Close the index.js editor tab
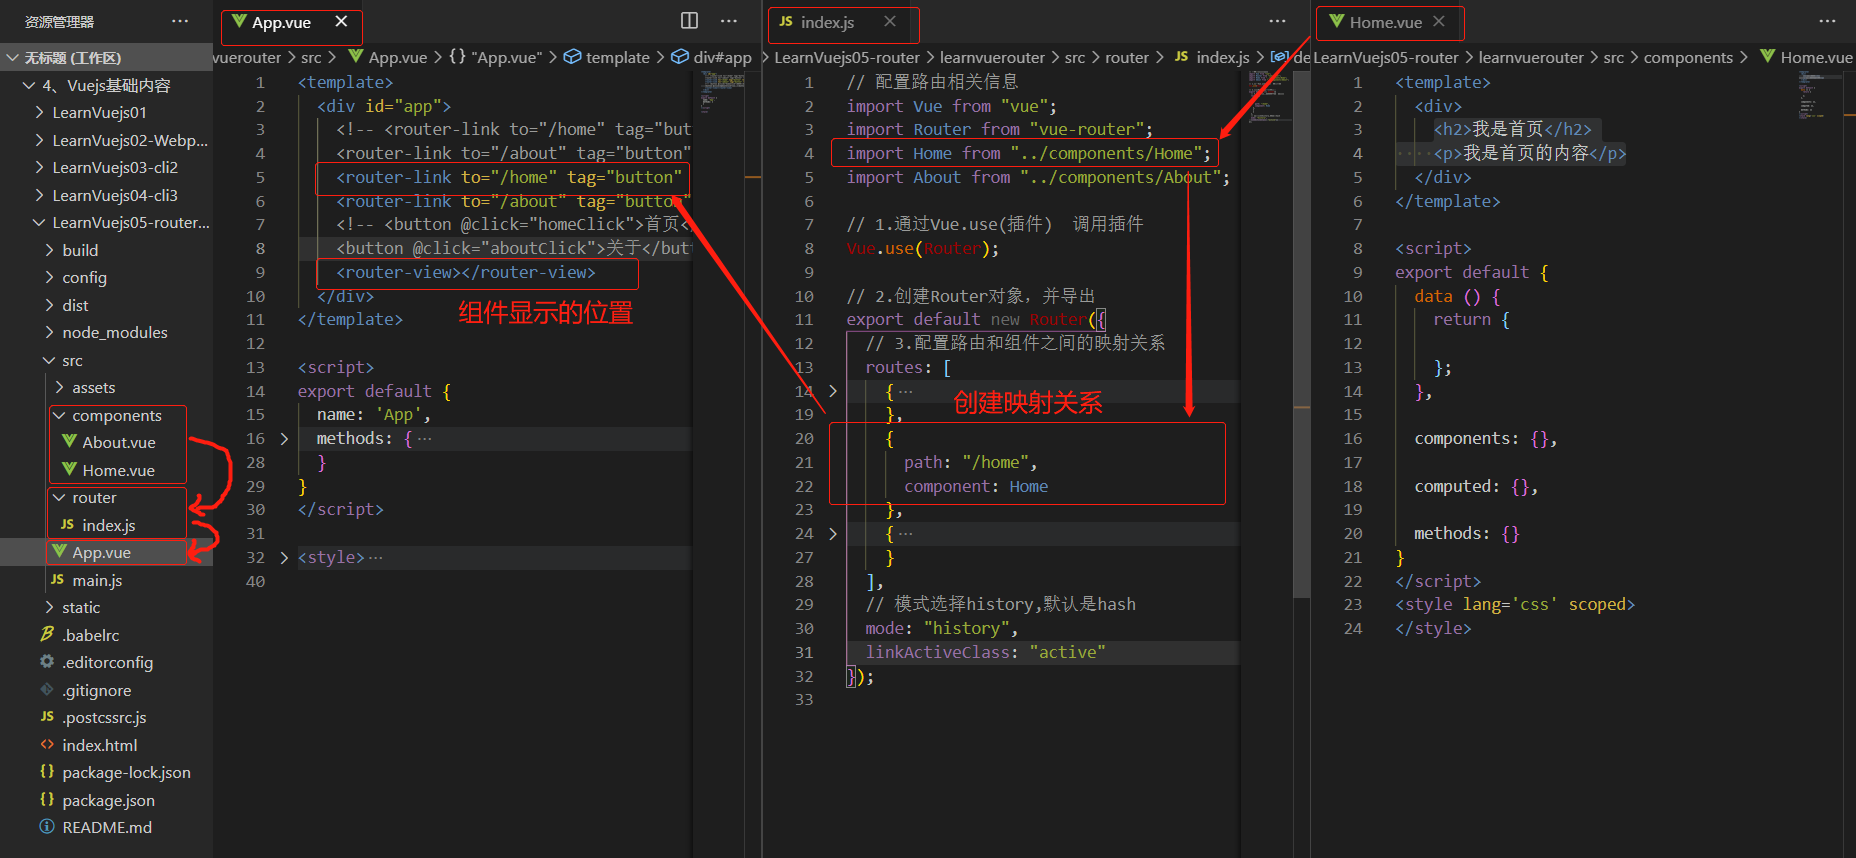Screen dimensions: 1856x858 pyautogui.click(x=890, y=21)
